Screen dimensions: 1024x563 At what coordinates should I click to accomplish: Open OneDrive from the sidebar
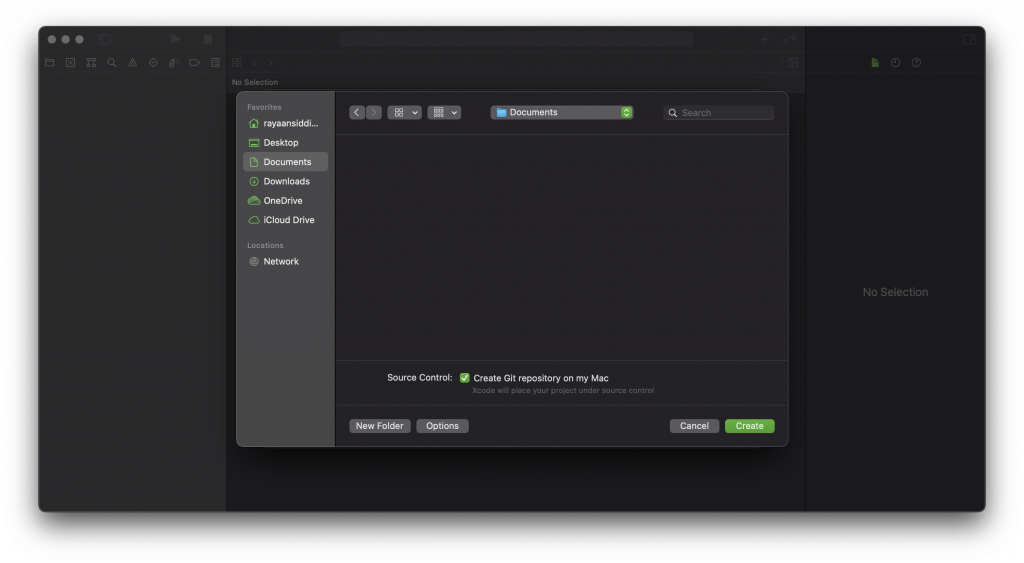click(285, 201)
